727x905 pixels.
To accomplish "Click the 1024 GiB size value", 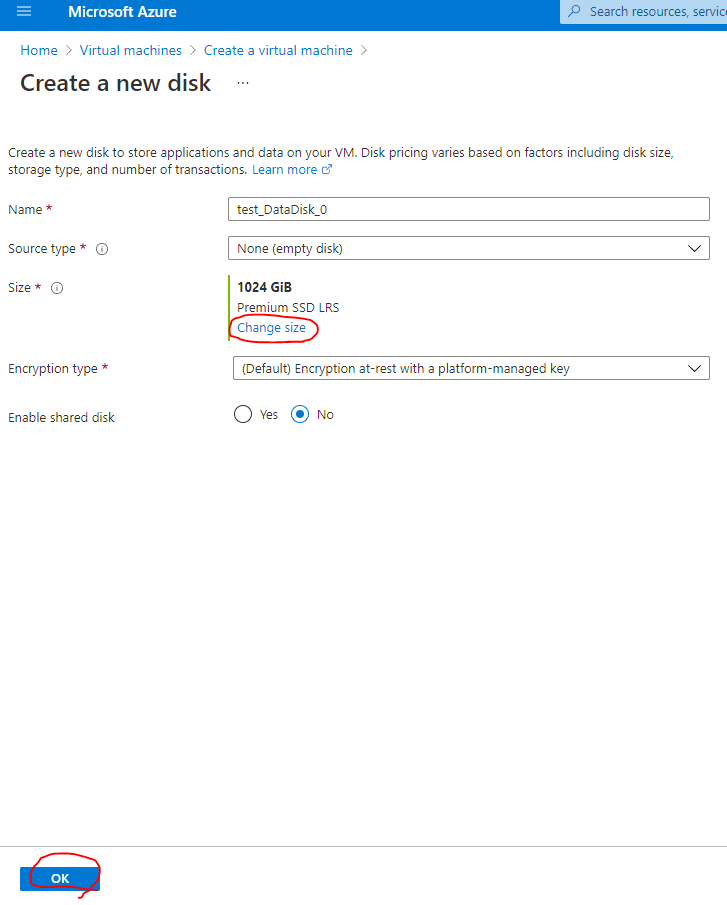I will tap(264, 287).
